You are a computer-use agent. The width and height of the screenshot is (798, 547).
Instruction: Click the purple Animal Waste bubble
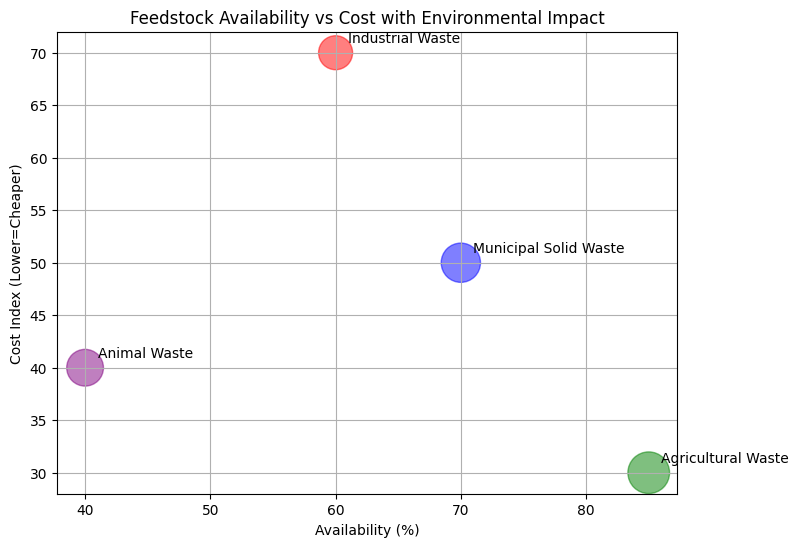(x=85, y=368)
